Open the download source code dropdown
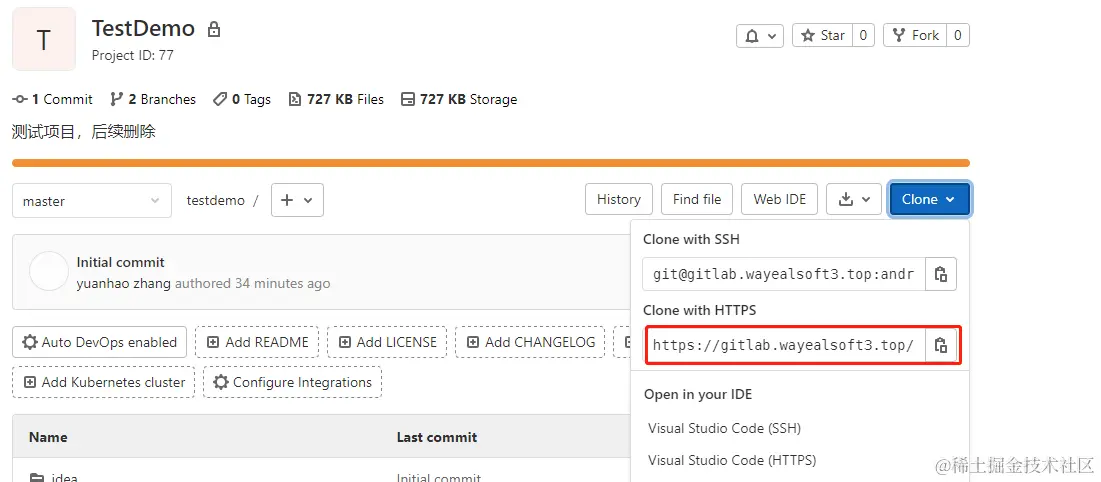Viewport: 1101px width, 482px height. 855,200
